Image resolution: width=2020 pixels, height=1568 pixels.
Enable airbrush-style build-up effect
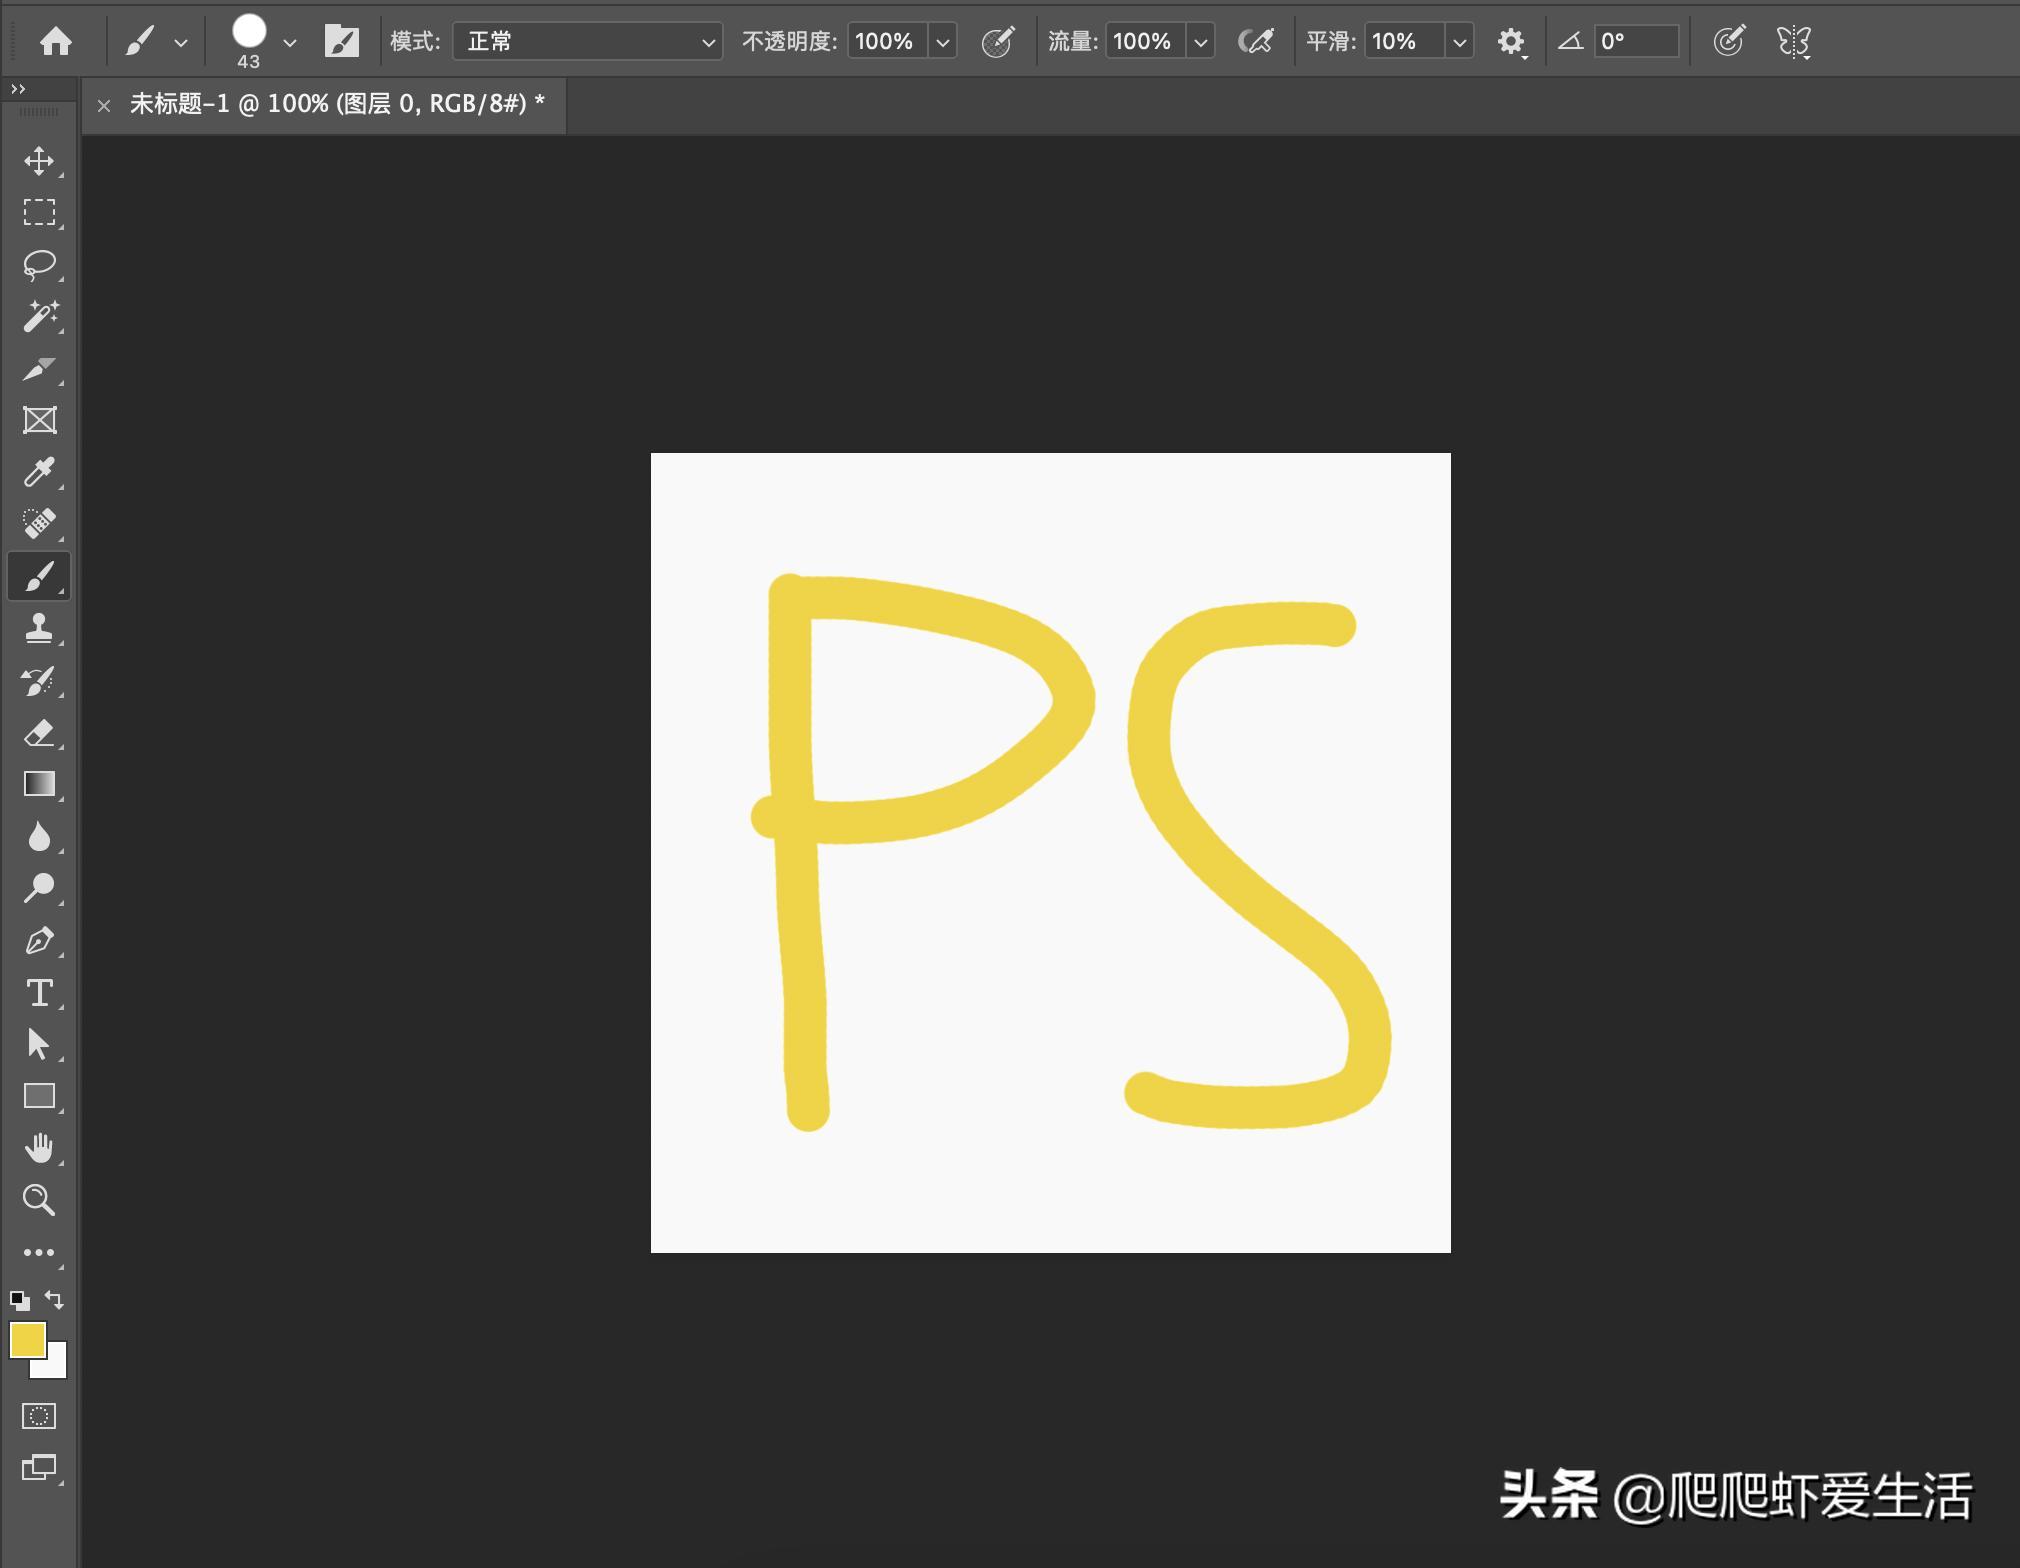point(1255,41)
